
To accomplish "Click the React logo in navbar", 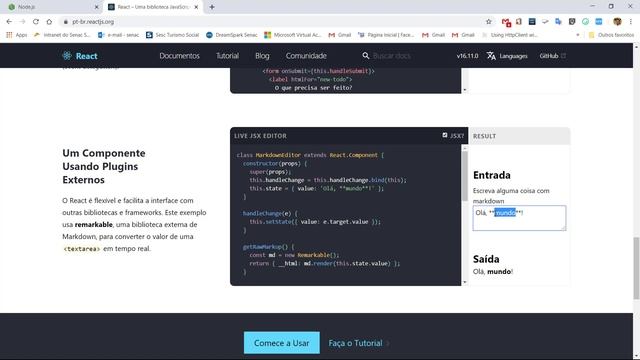I will tap(80, 56).
